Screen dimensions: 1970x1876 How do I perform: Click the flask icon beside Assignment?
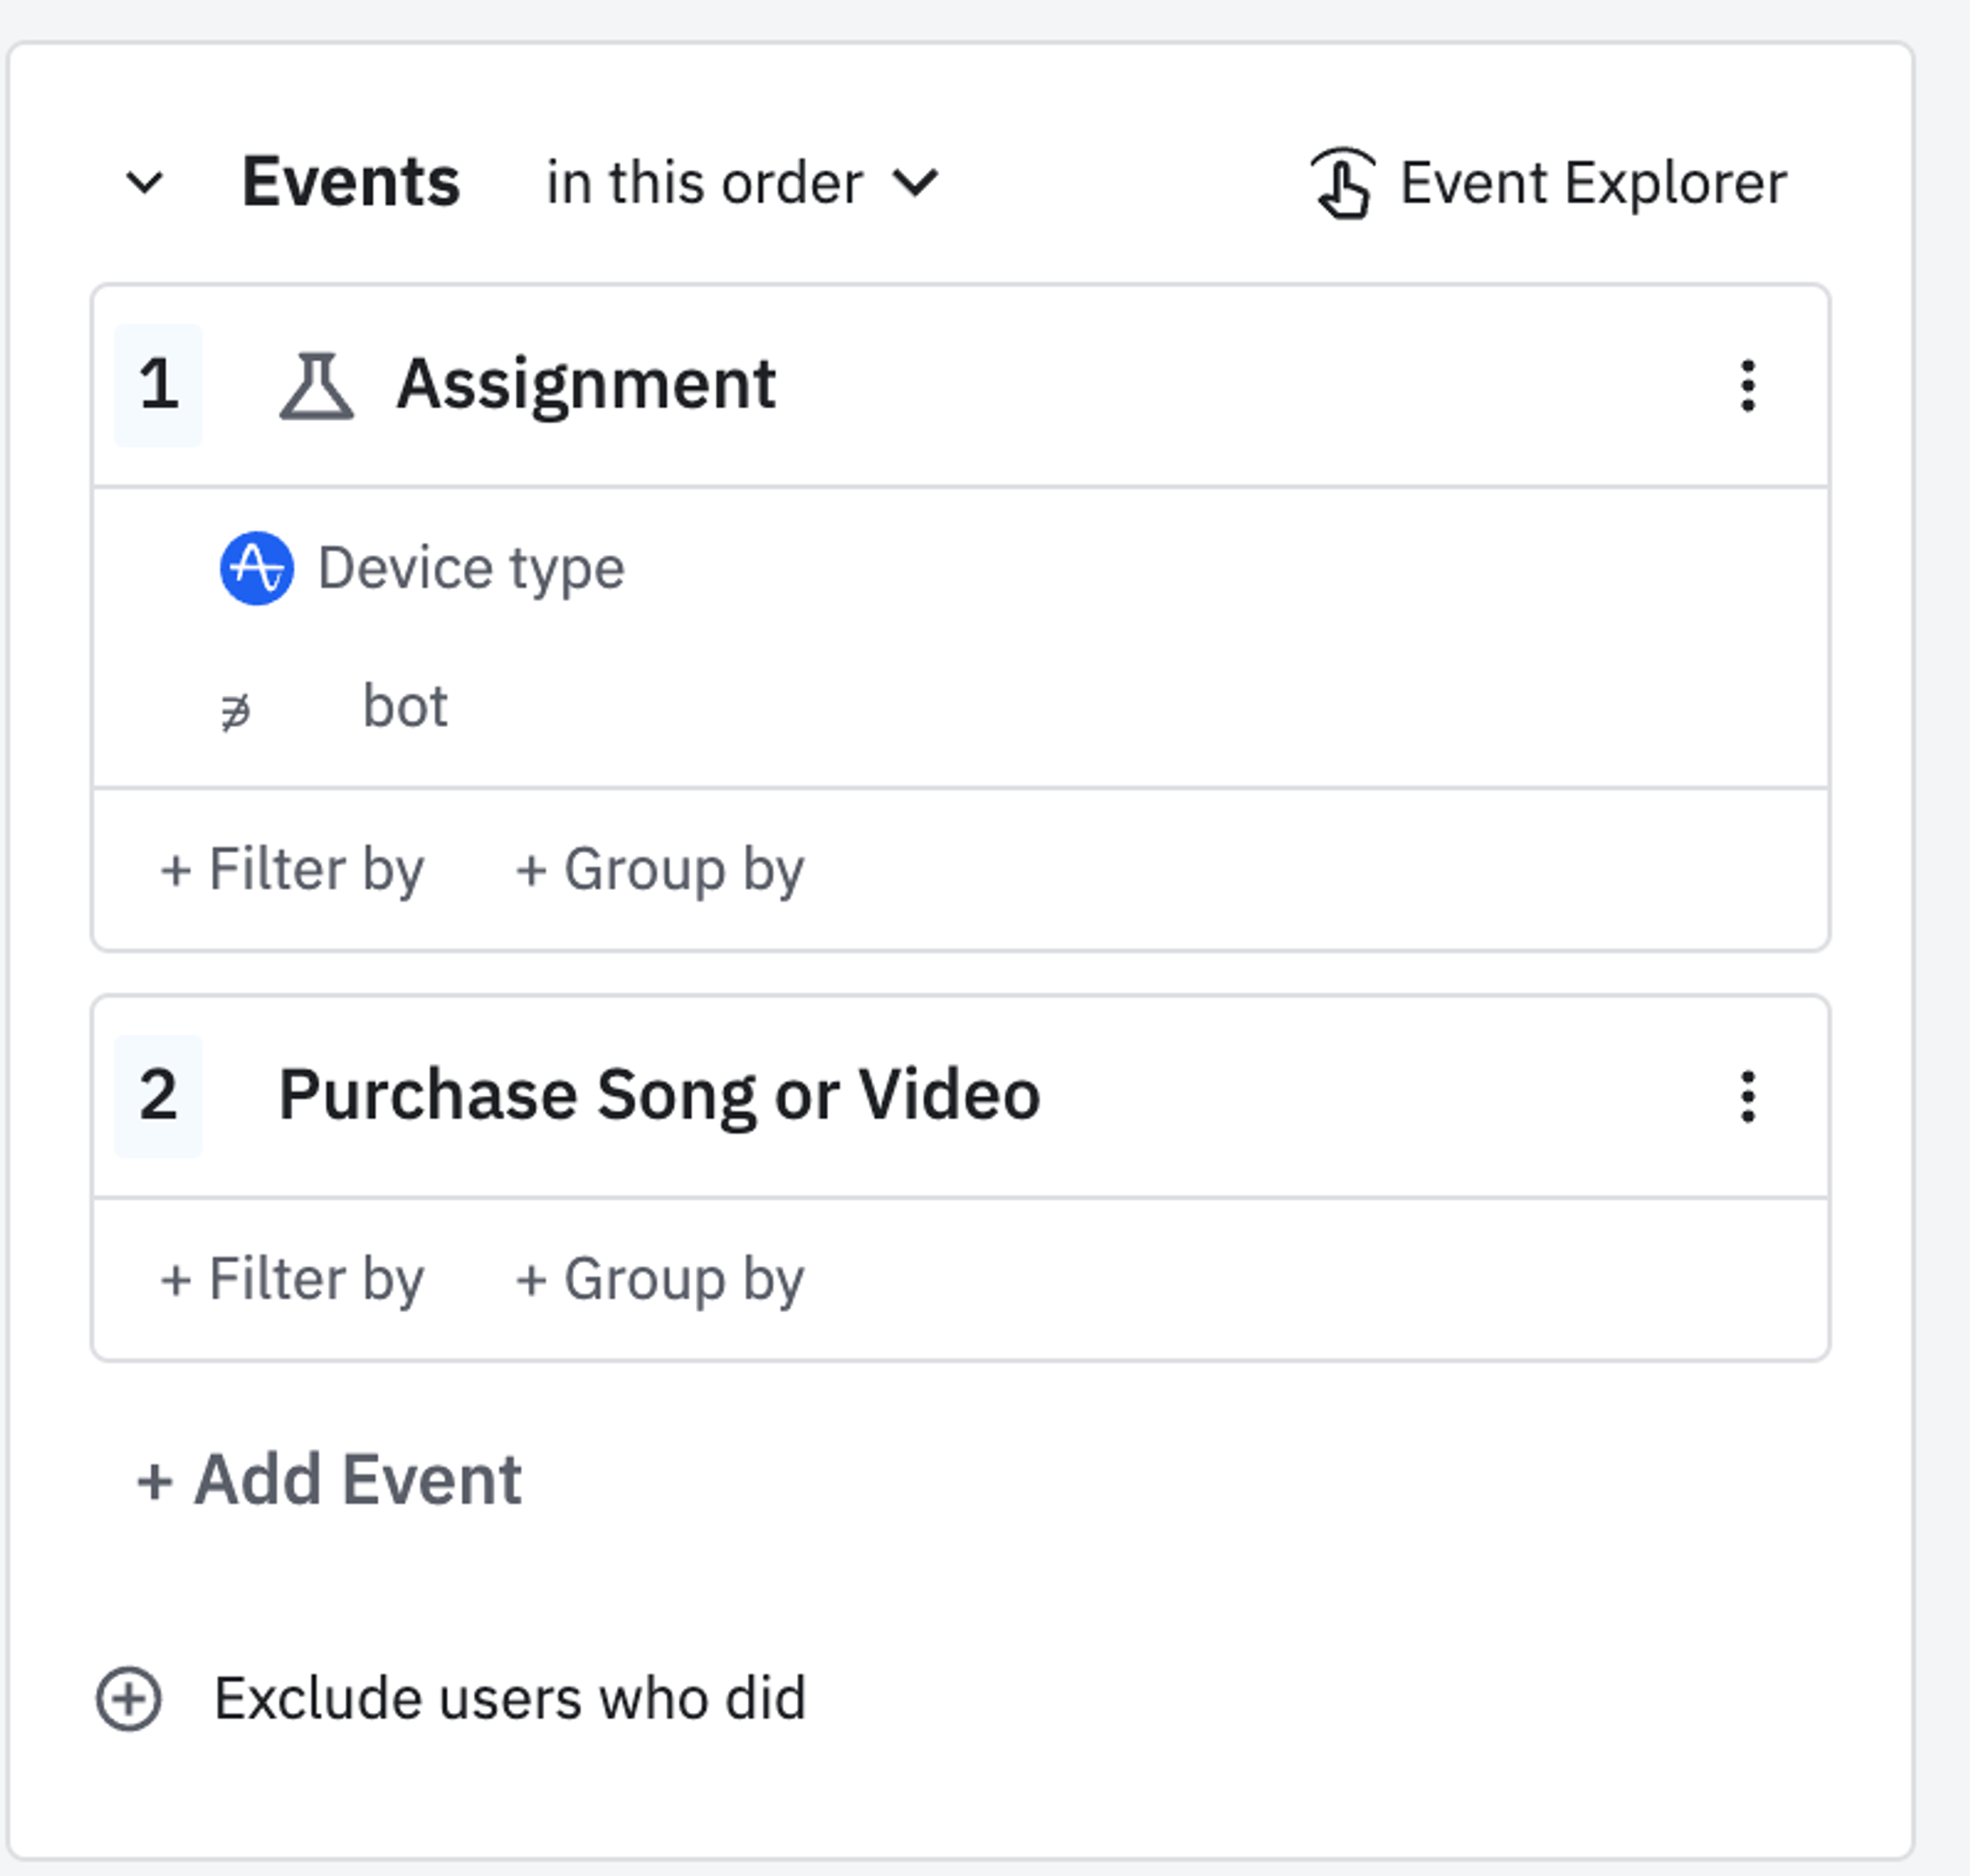click(x=316, y=385)
